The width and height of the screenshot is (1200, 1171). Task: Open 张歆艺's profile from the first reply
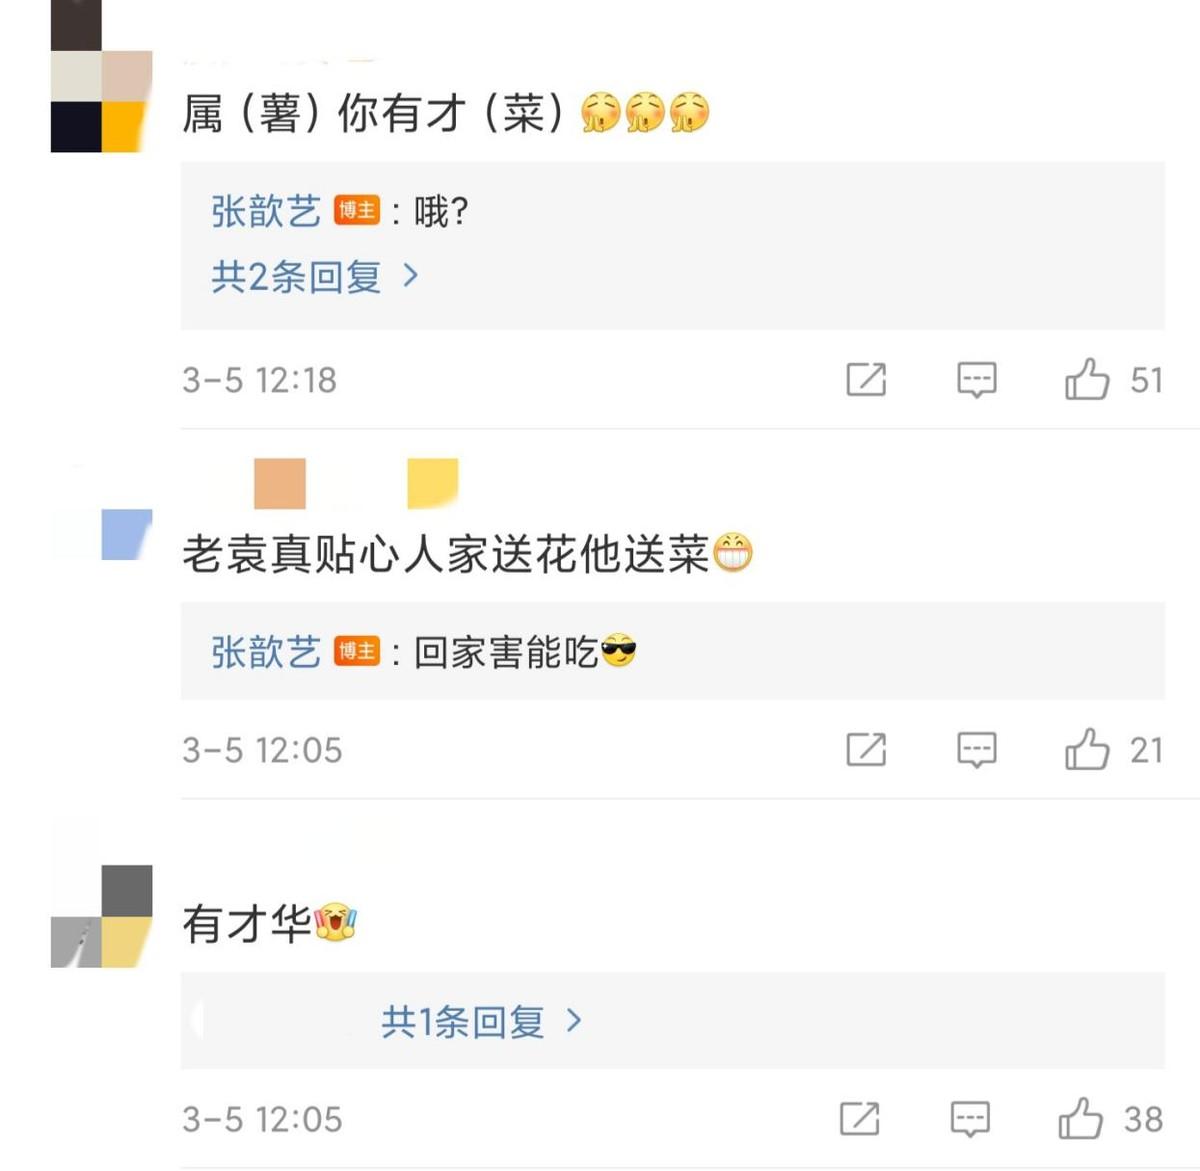click(264, 210)
